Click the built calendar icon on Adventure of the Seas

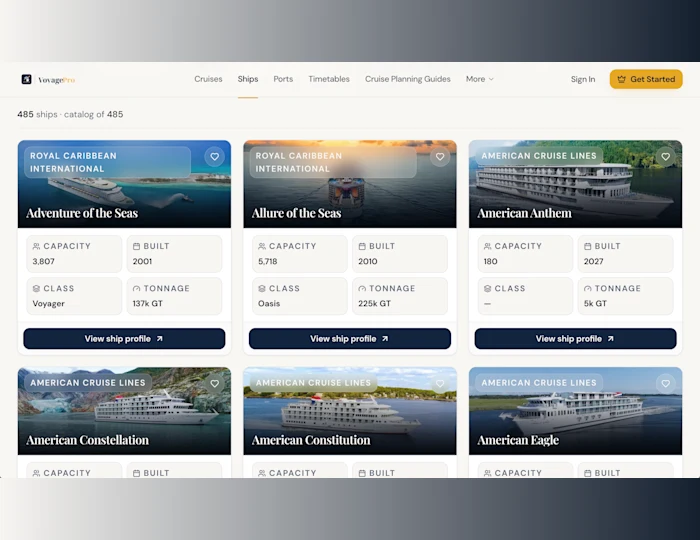pos(136,246)
